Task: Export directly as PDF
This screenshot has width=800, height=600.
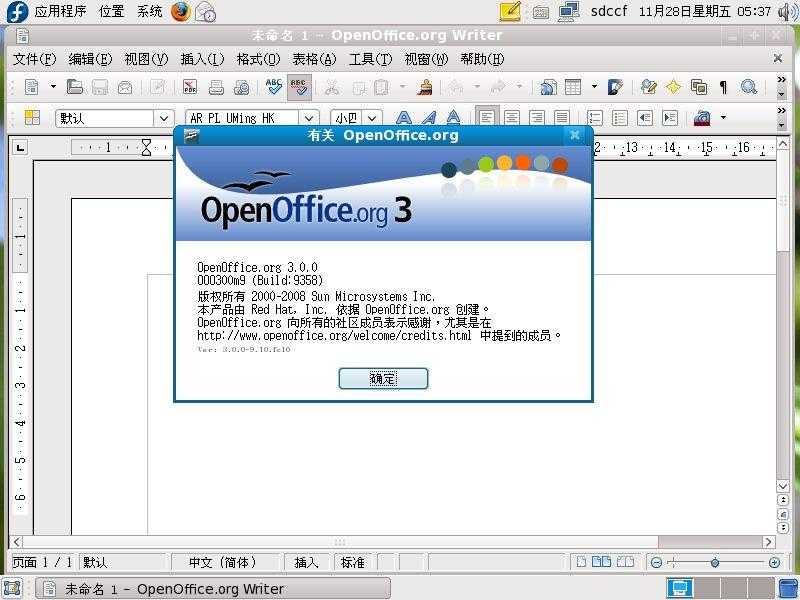Action: 190,87
